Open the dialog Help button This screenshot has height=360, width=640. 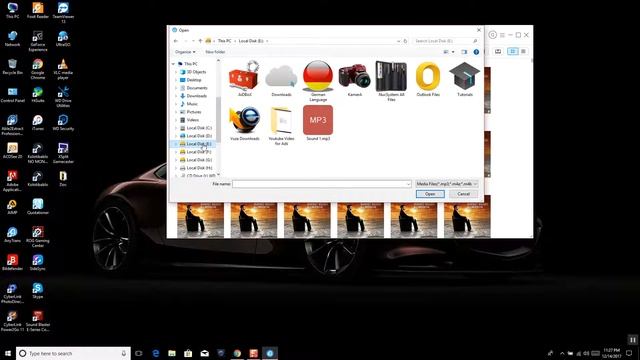point(476,52)
